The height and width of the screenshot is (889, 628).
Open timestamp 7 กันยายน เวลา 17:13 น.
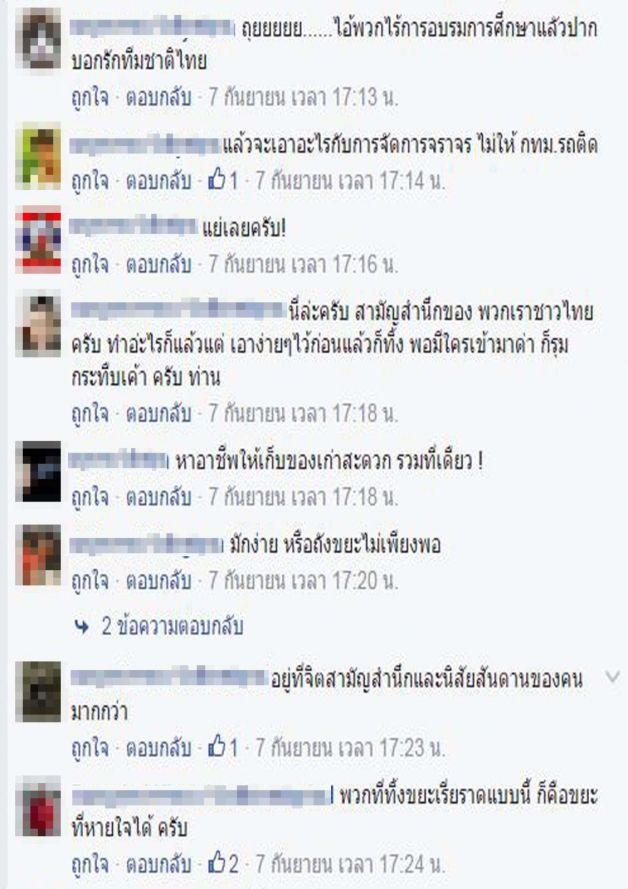pos(303,98)
